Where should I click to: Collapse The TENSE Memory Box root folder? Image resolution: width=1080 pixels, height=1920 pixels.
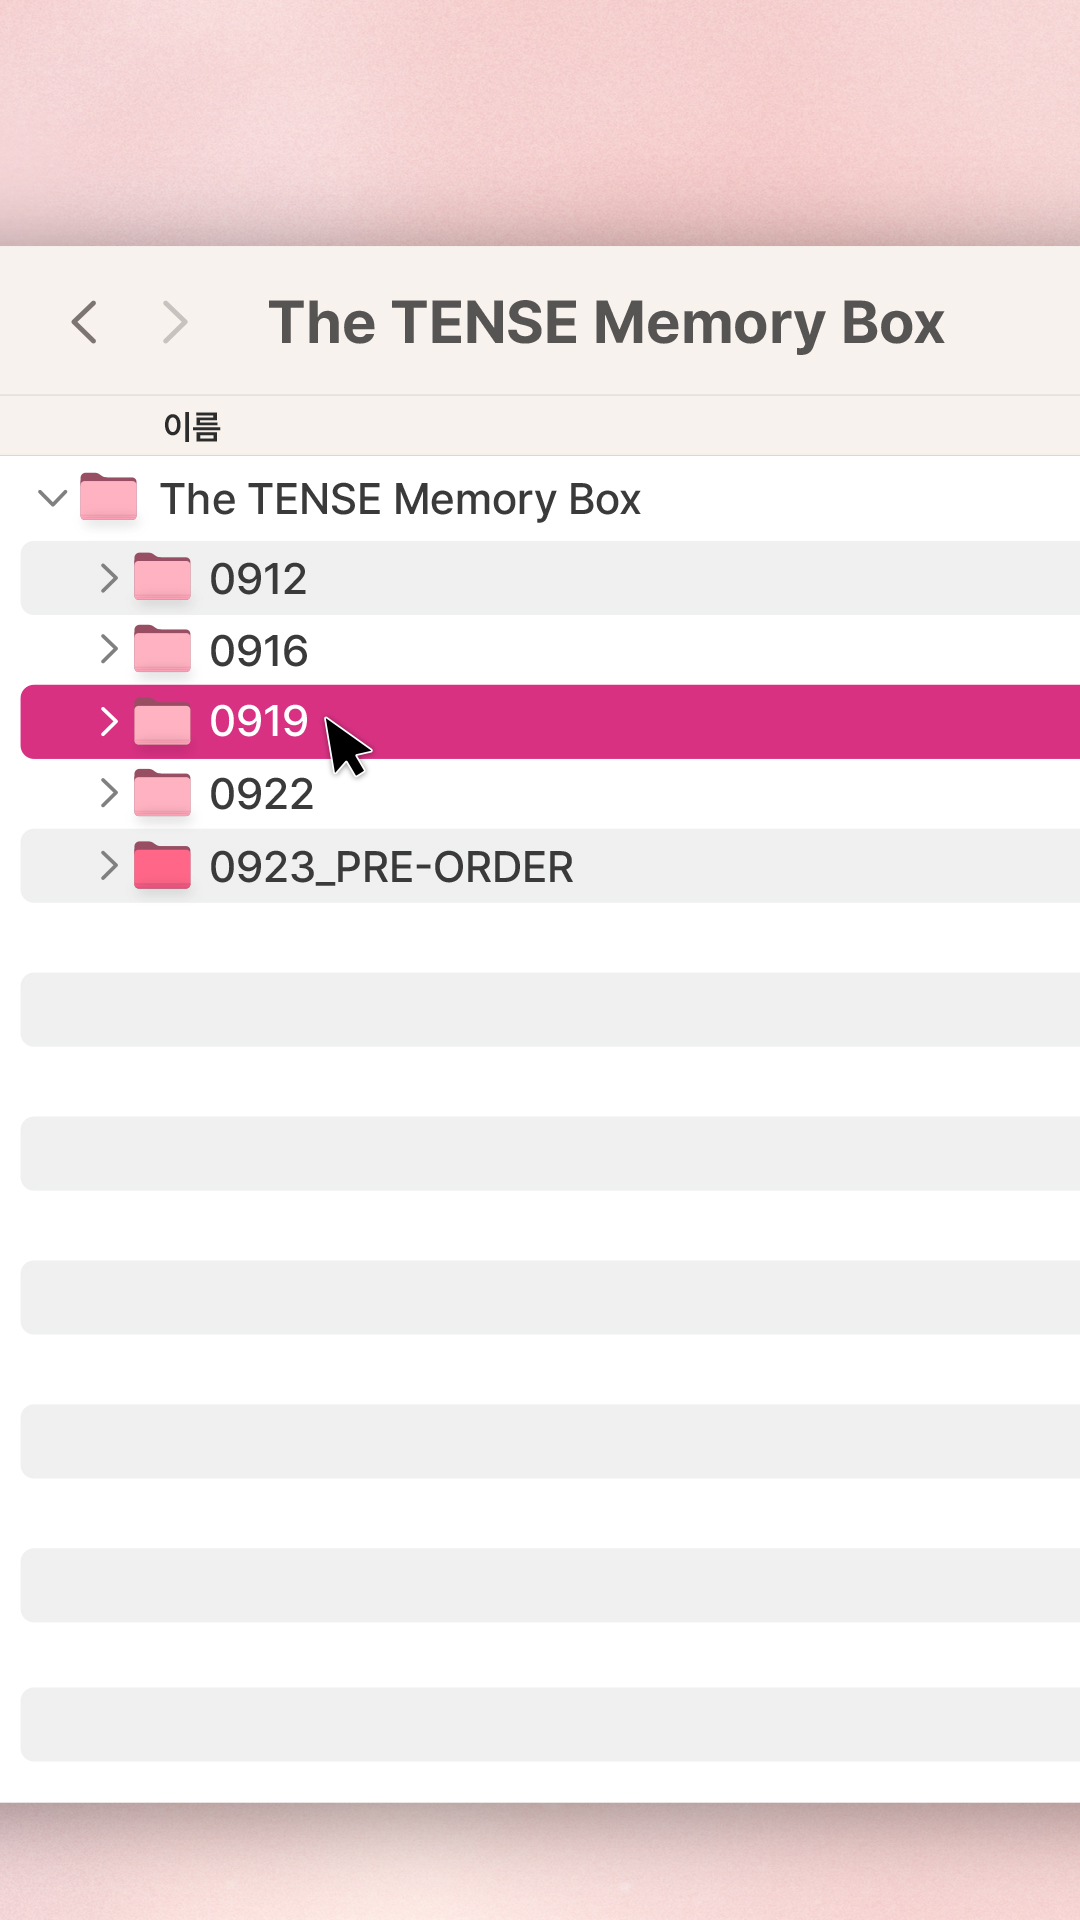(52, 497)
